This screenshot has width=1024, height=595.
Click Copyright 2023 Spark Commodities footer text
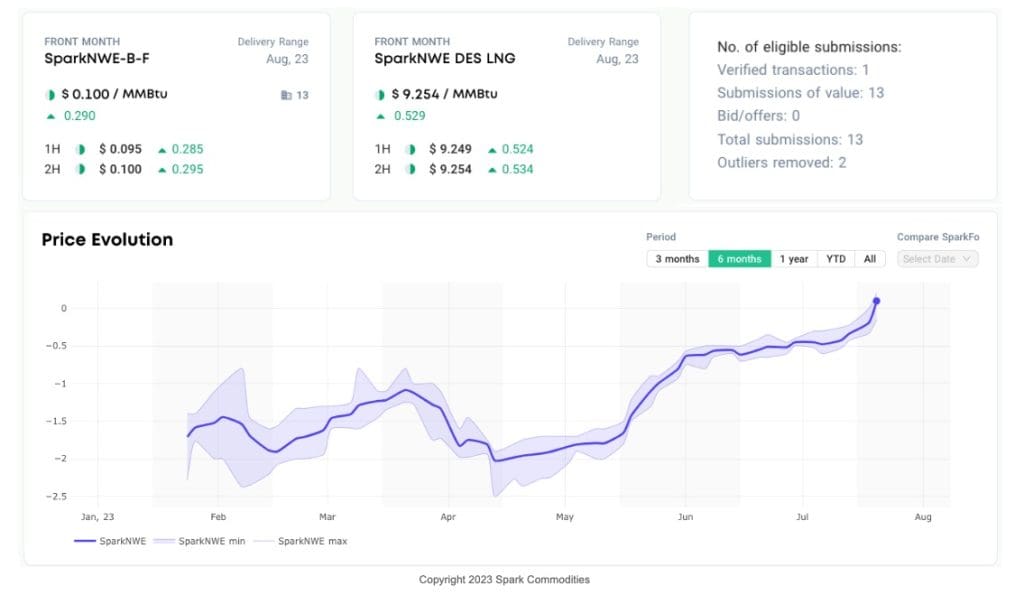(504, 579)
